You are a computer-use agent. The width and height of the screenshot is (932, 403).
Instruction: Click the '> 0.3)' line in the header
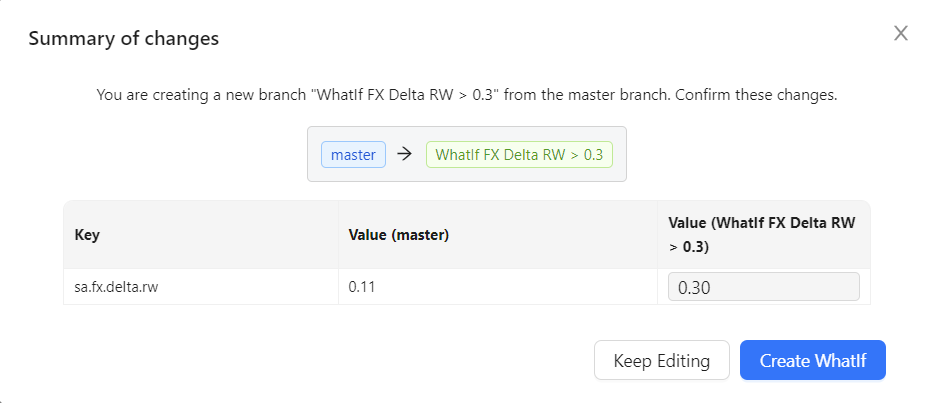[689, 248]
